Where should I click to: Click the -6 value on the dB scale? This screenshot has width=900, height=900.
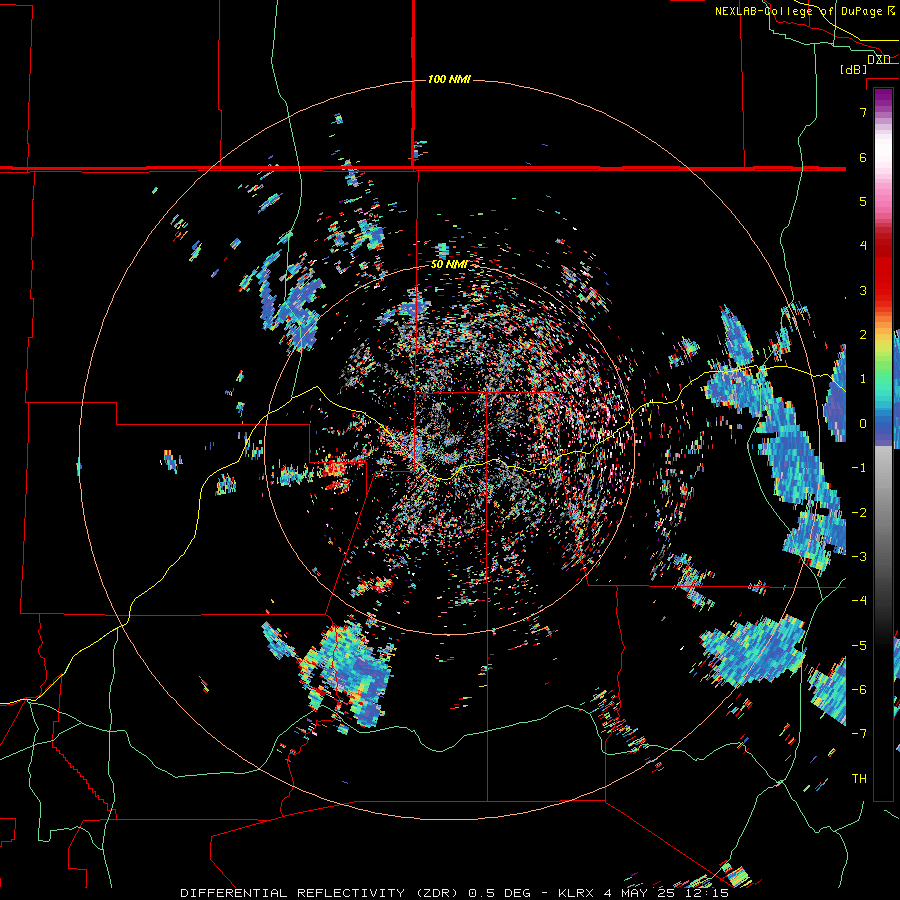(x=859, y=690)
